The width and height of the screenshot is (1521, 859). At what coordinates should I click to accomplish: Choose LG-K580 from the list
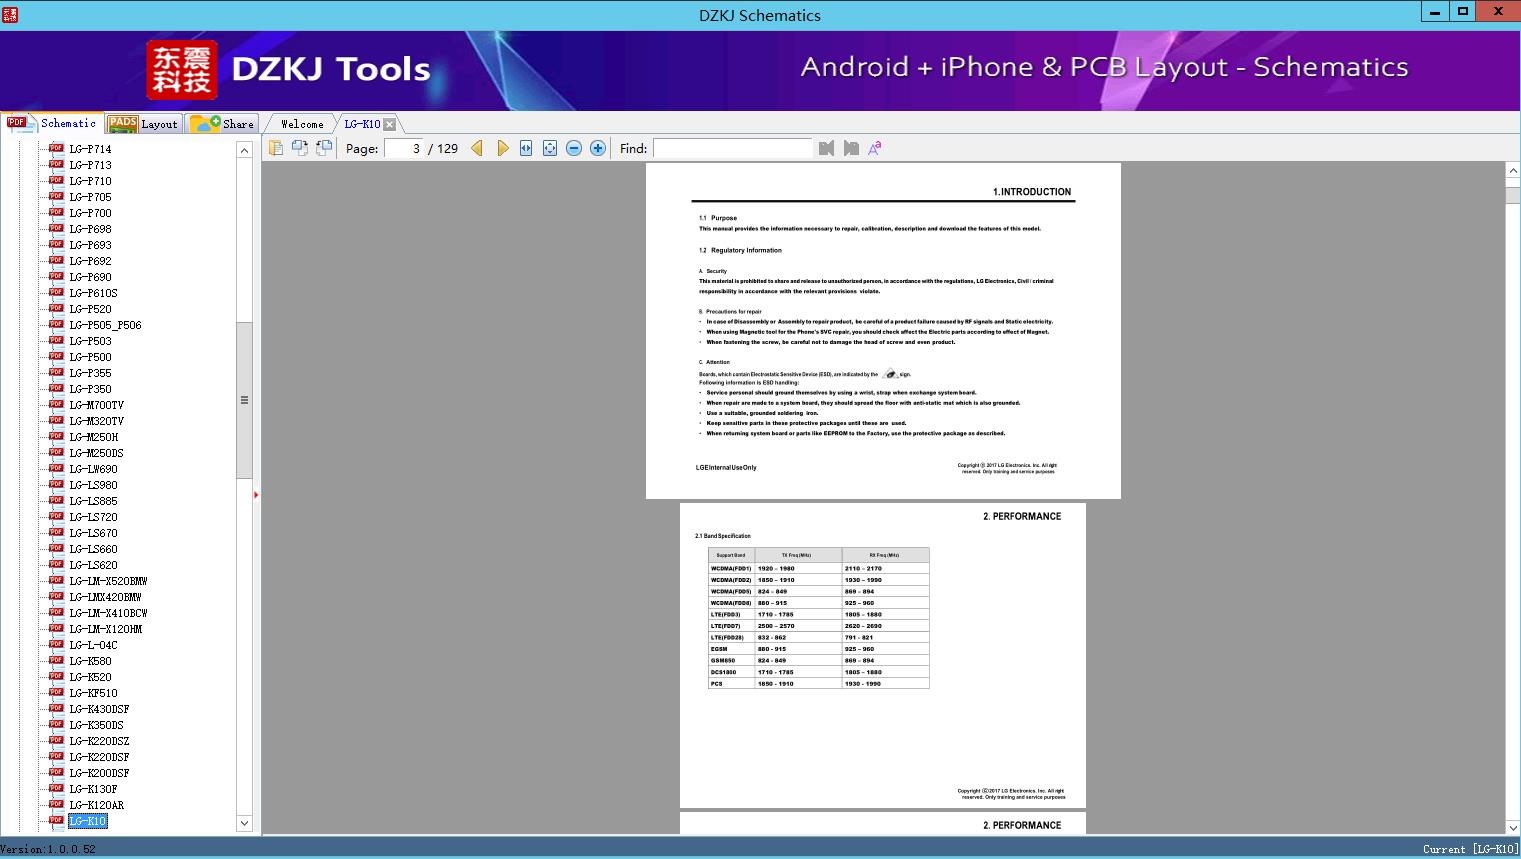tap(90, 661)
